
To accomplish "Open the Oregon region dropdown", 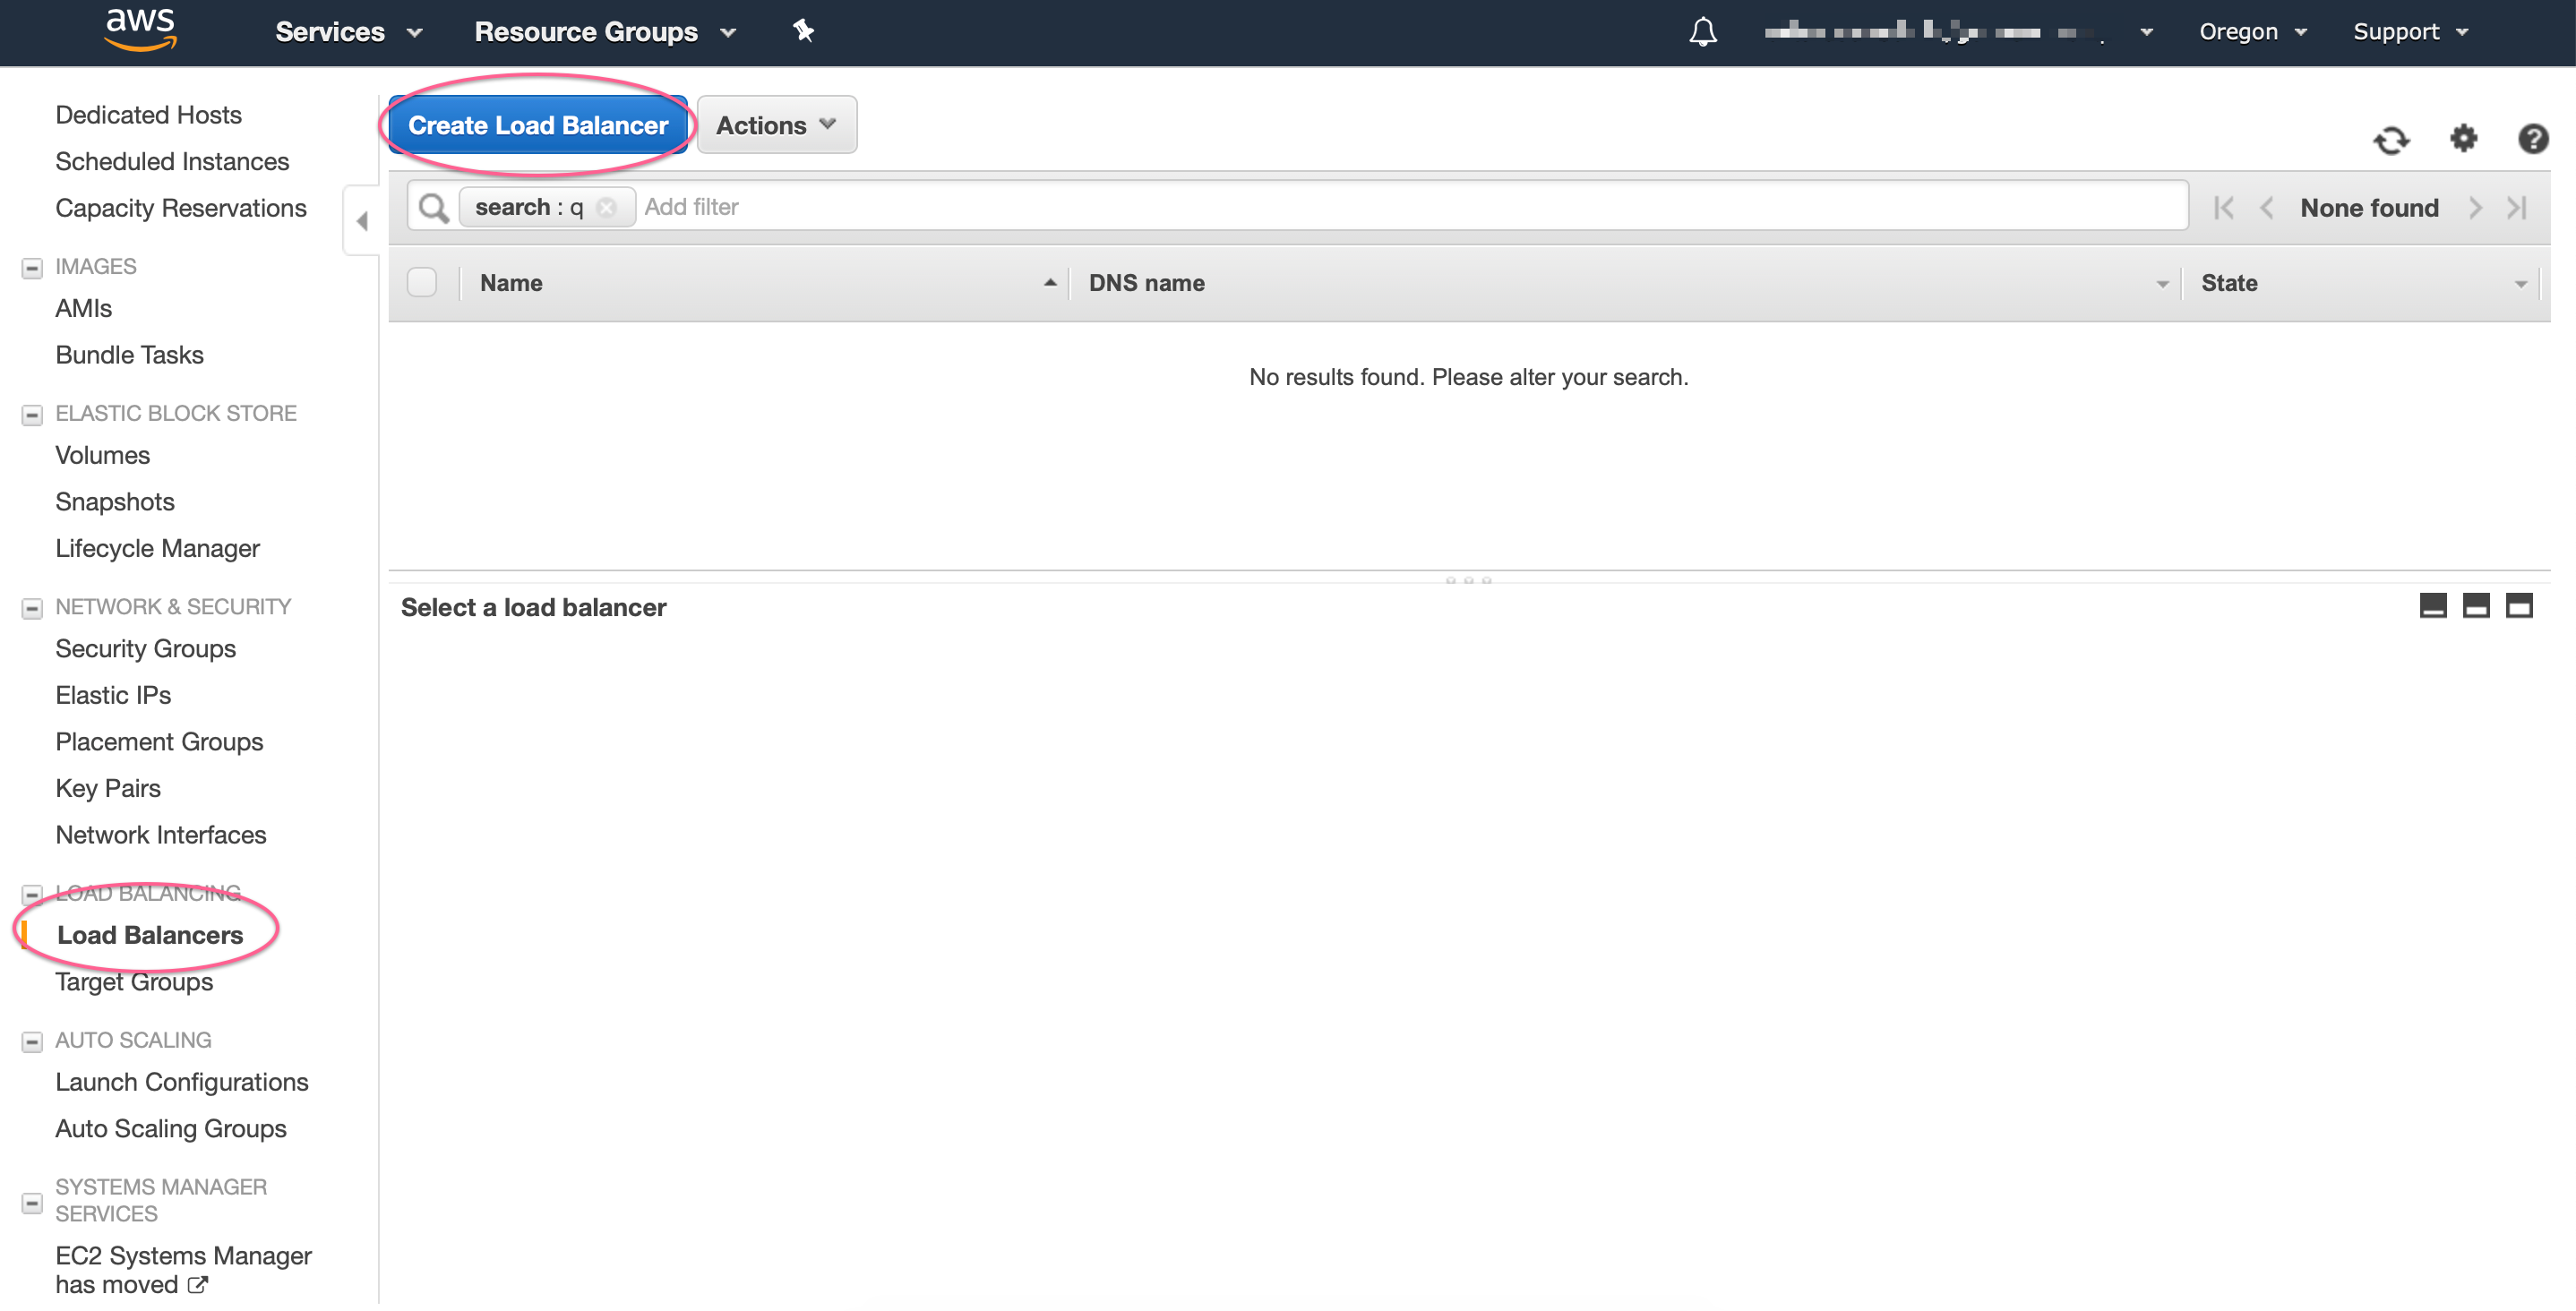I will pos(2251,32).
